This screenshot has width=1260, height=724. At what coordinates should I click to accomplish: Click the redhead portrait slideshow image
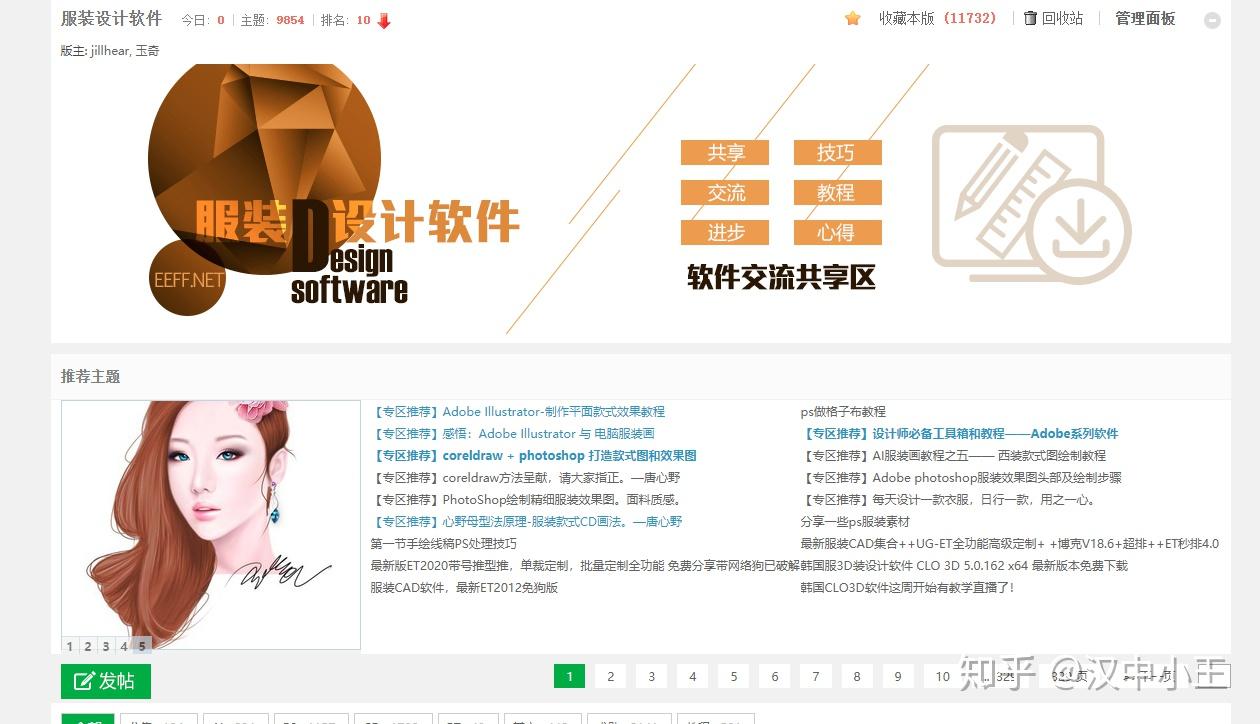click(x=211, y=525)
